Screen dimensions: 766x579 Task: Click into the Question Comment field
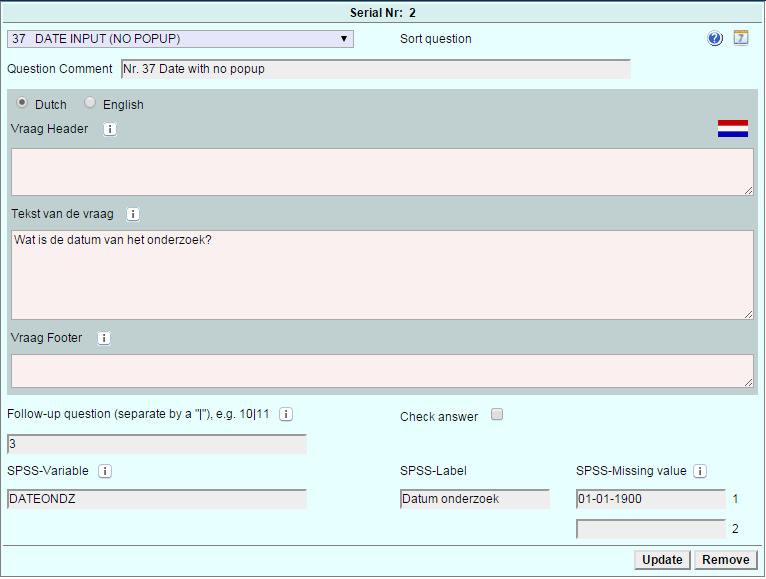[375, 69]
